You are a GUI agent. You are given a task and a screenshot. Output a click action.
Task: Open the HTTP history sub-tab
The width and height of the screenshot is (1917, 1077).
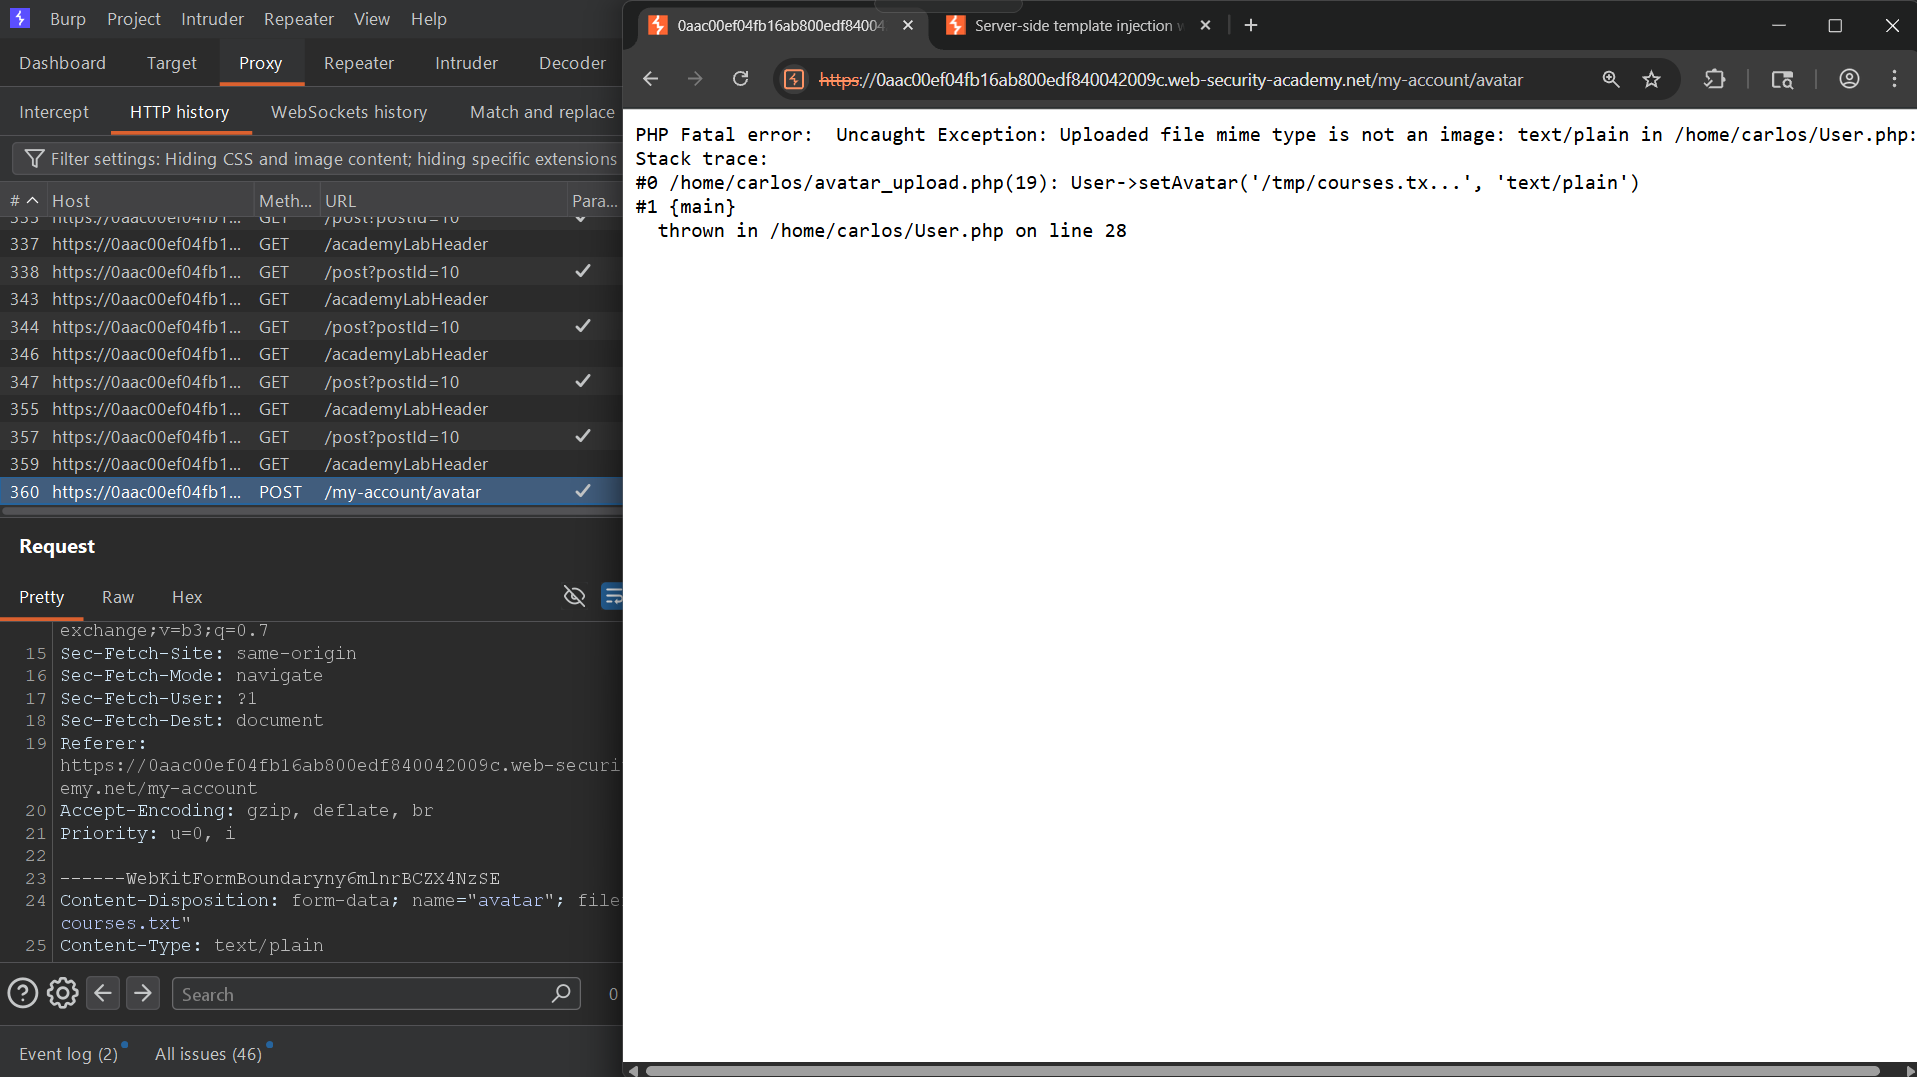click(180, 112)
